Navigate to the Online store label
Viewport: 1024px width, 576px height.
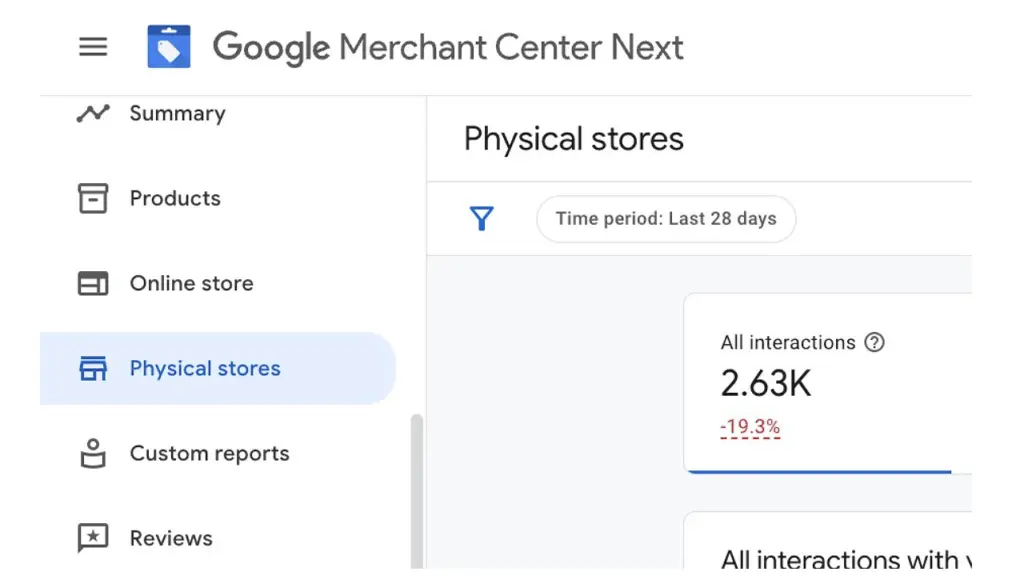191,284
